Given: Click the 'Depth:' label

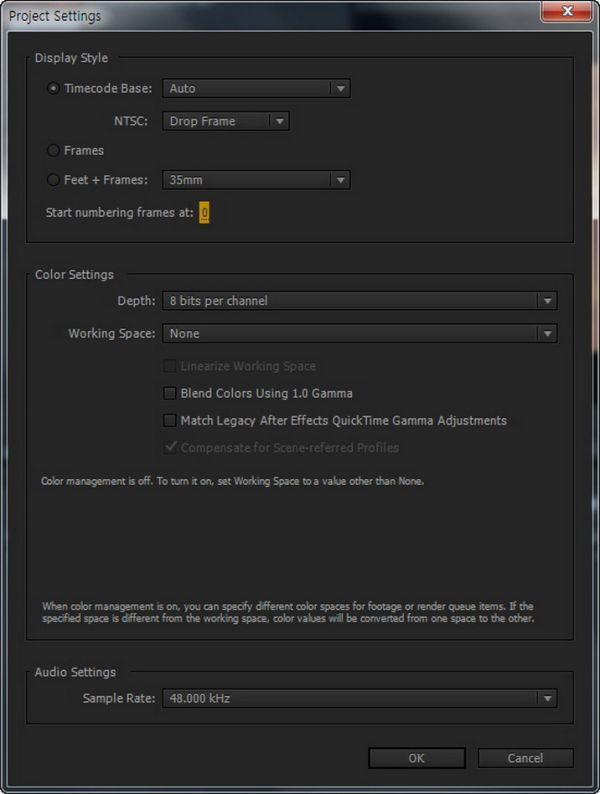Looking at the screenshot, I should (x=137, y=301).
